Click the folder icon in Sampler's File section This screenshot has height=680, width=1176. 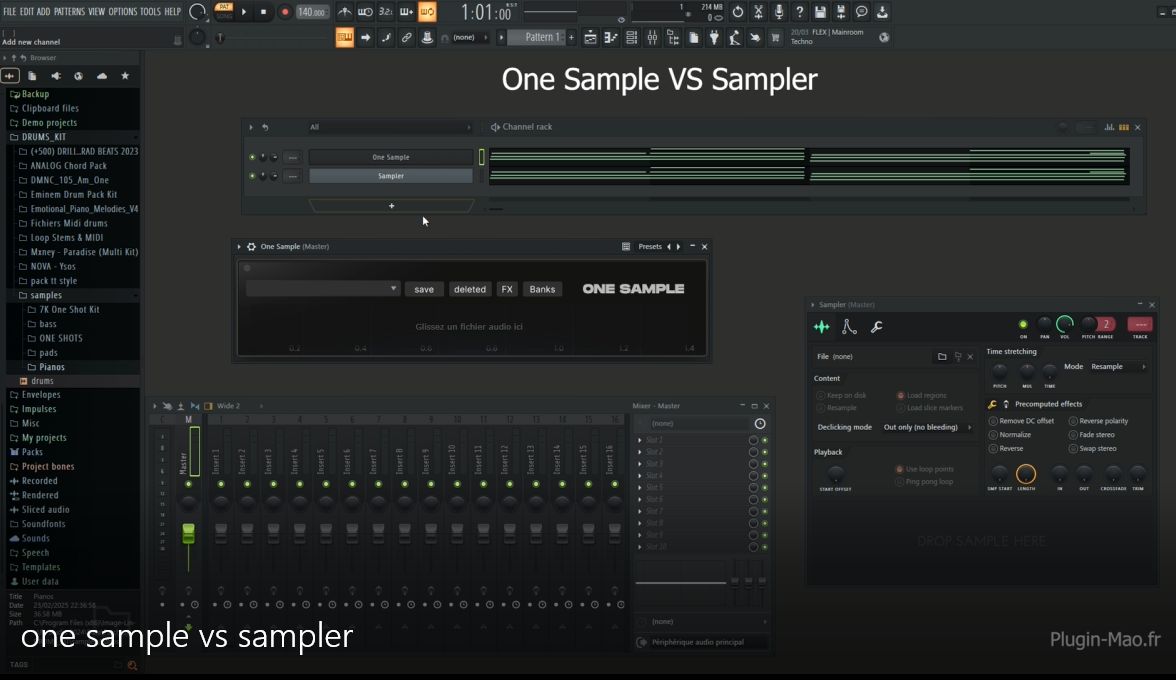(941, 356)
